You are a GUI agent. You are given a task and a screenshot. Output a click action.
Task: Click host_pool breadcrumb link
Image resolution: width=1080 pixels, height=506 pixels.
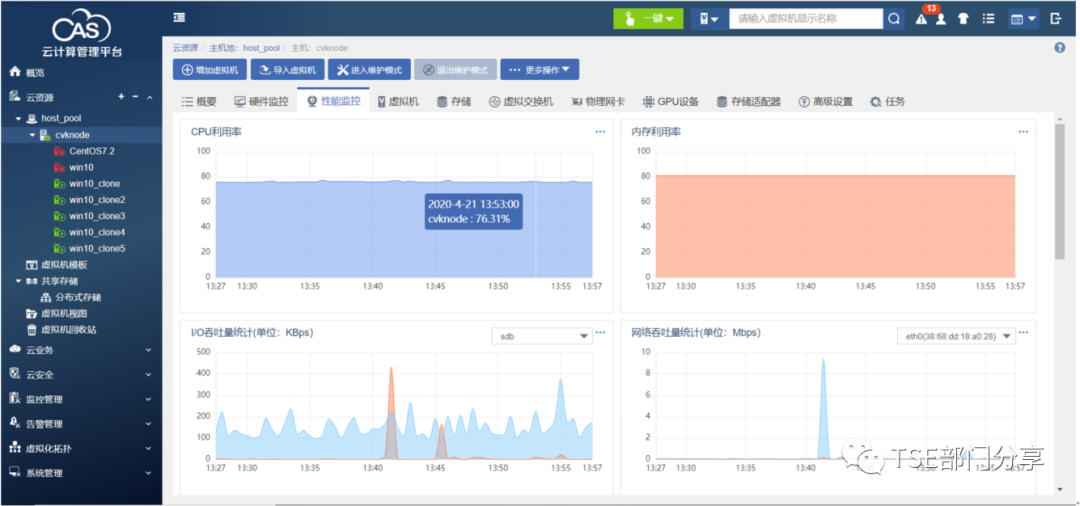pos(262,48)
